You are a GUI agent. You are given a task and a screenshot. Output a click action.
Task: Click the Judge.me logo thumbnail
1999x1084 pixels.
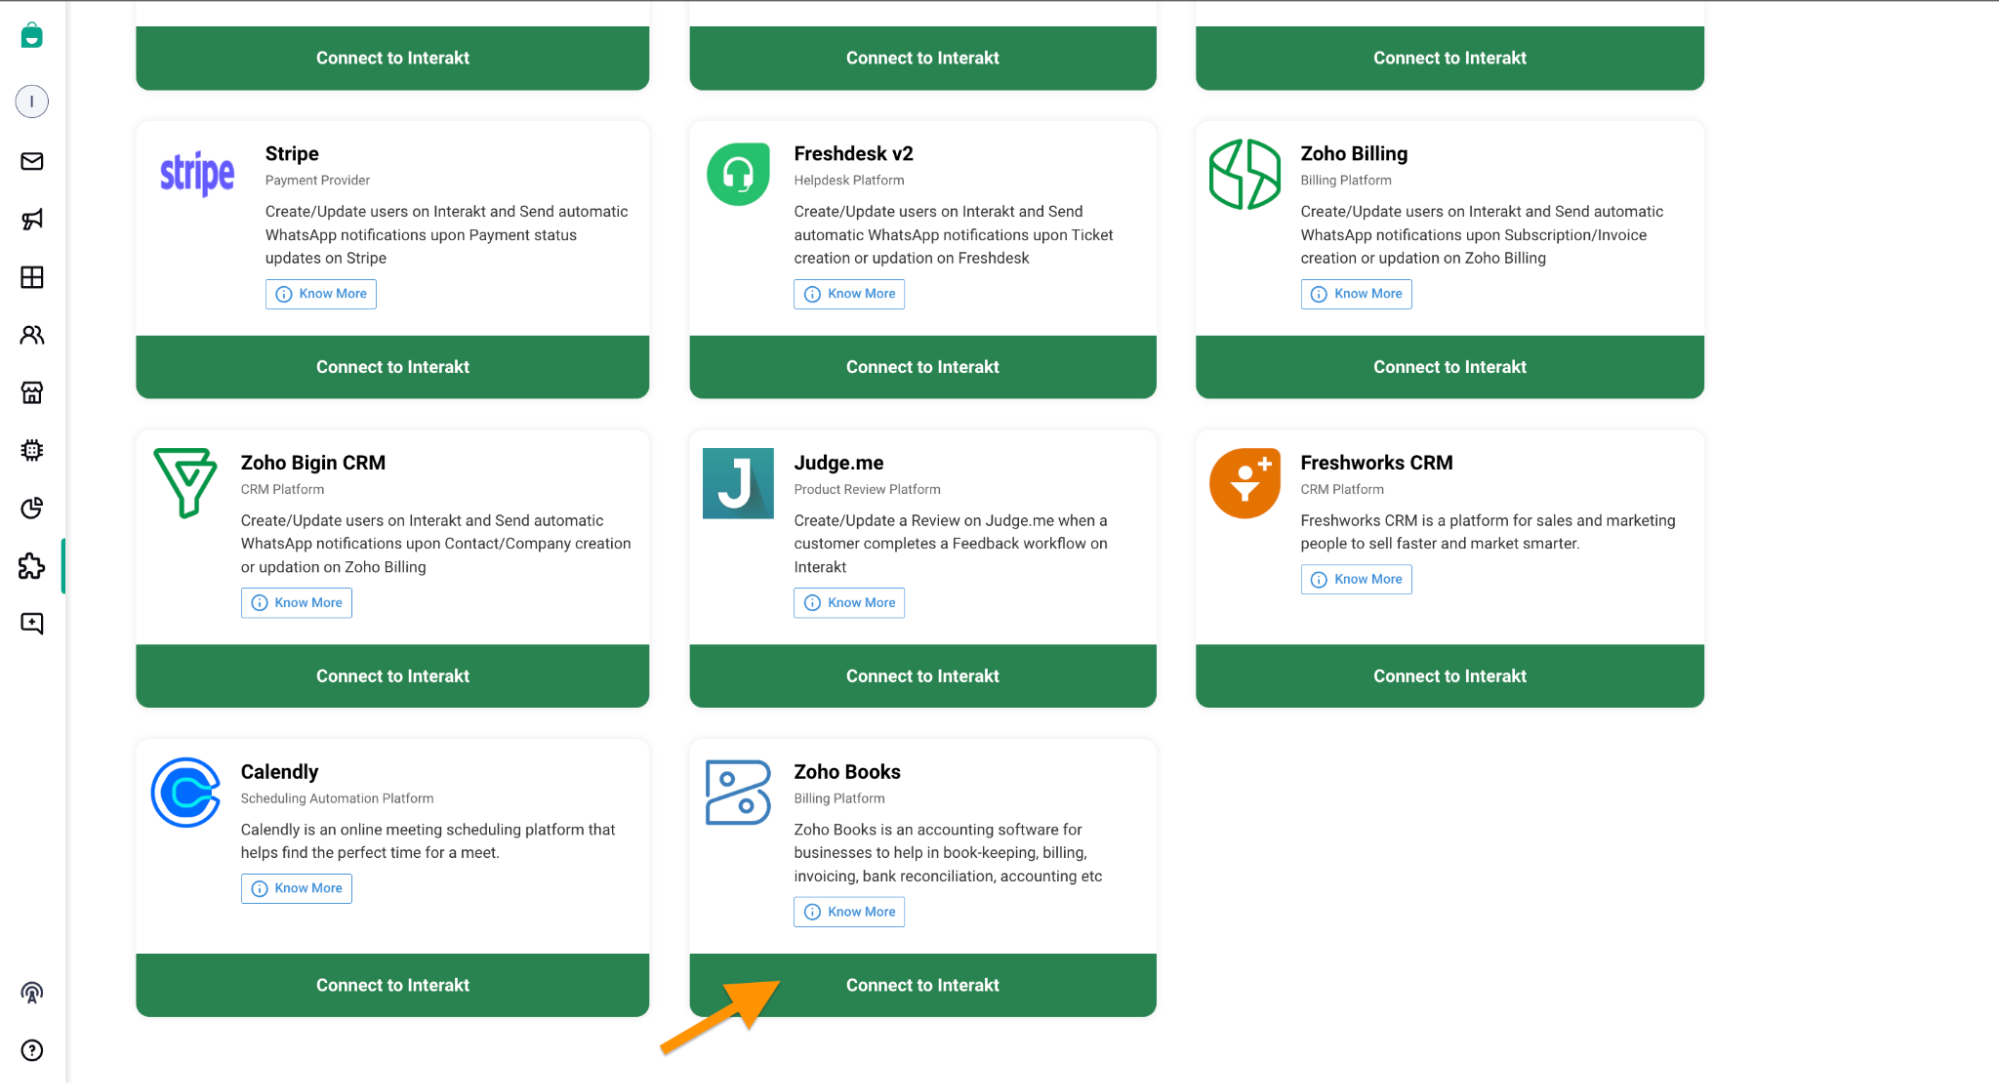[x=737, y=483]
